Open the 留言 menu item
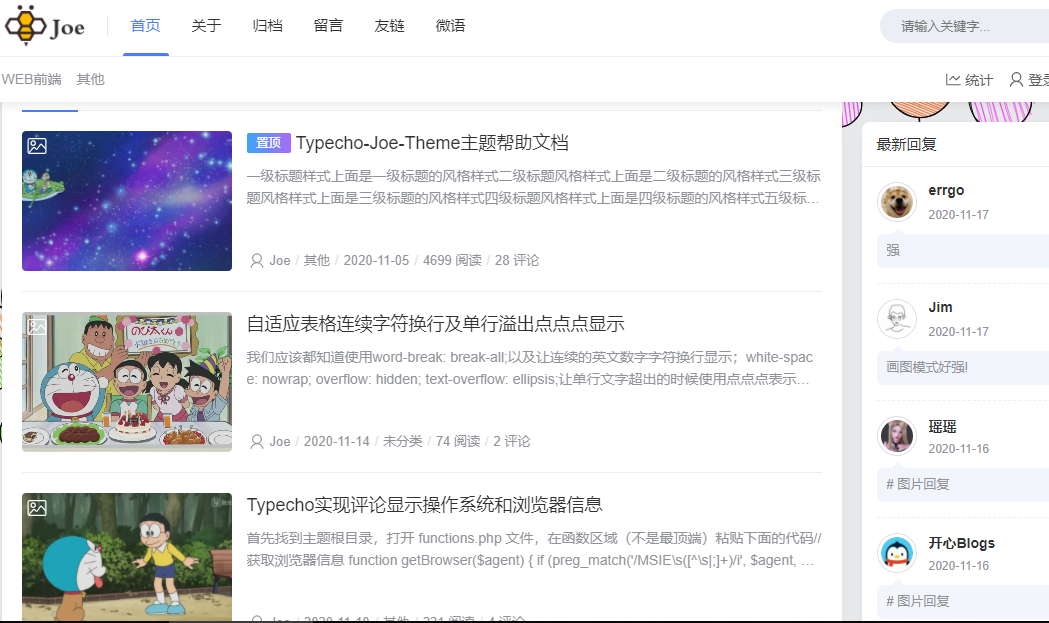Viewport: 1049px width, 623px height. pos(328,27)
